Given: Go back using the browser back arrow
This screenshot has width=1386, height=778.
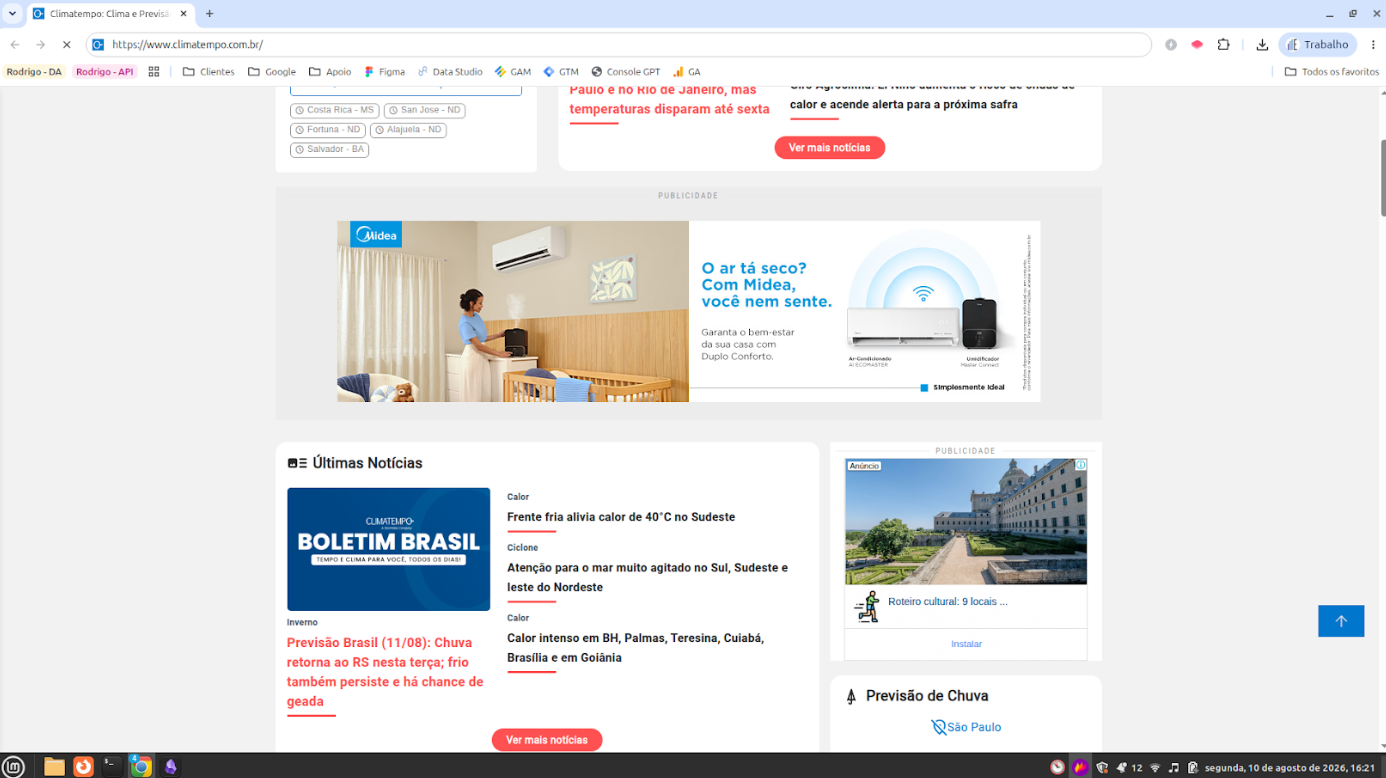Looking at the screenshot, I should 15,44.
